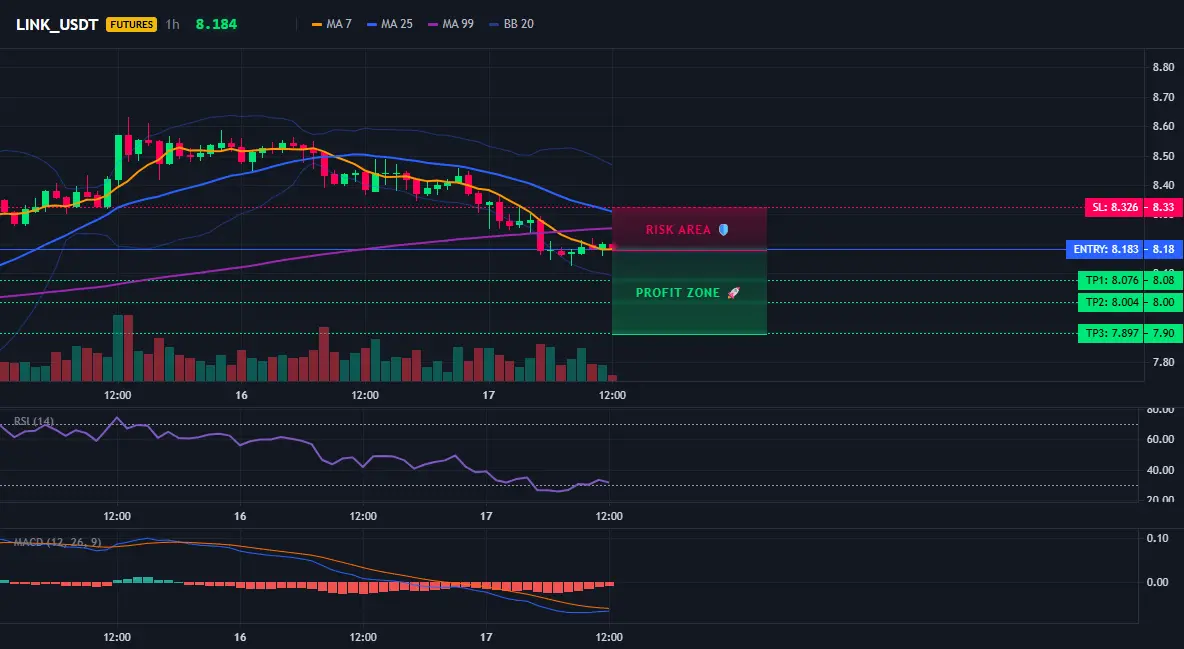Screen dimensions: 1184x649
Task: Click the MACD (12, 26, 9) indicator label
Action: (x=57, y=542)
